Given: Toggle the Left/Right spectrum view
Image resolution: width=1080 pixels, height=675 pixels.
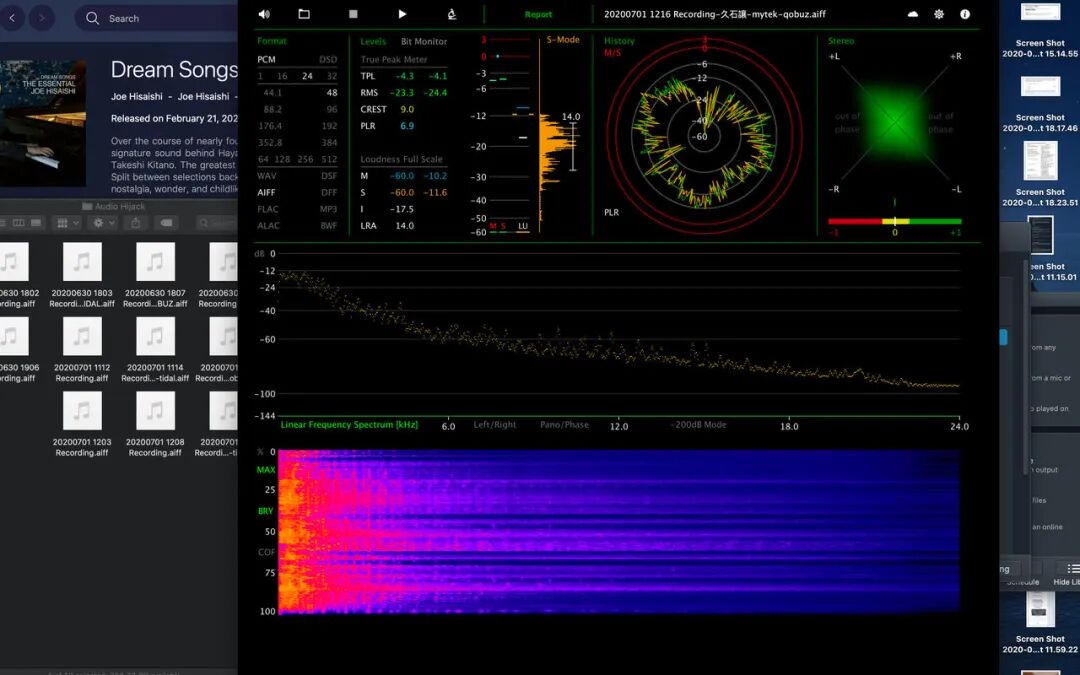Looking at the screenshot, I should pyautogui.click(x=495, y=425).
